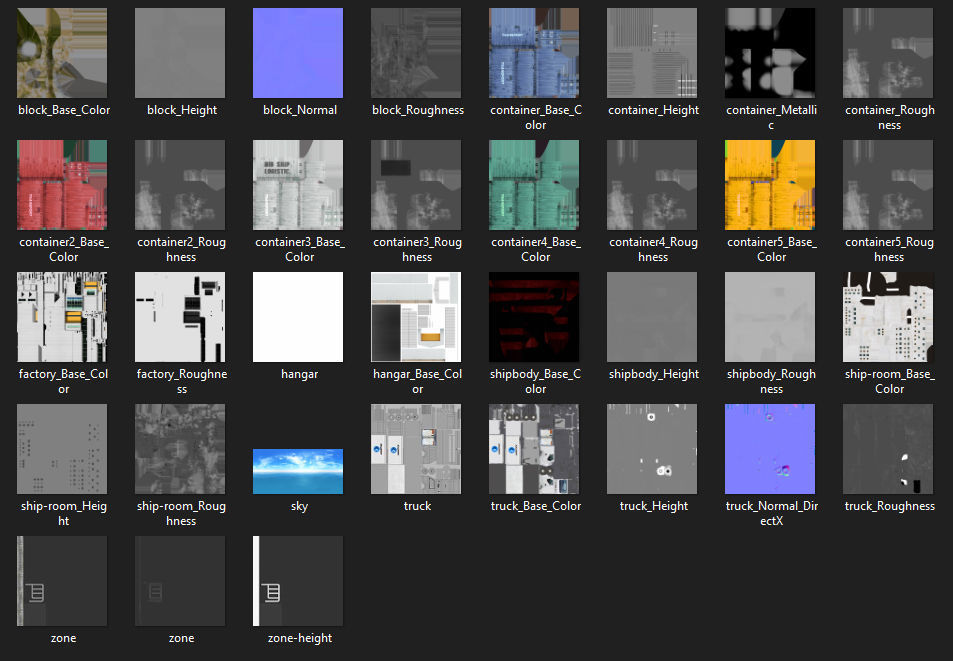
Task: Click the factory_Roughness file name label
Action: click(x=182, y=382)
